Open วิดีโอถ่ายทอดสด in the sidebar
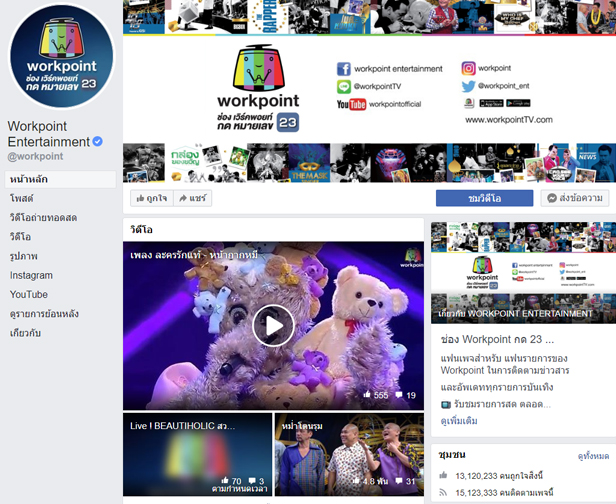 43,218
